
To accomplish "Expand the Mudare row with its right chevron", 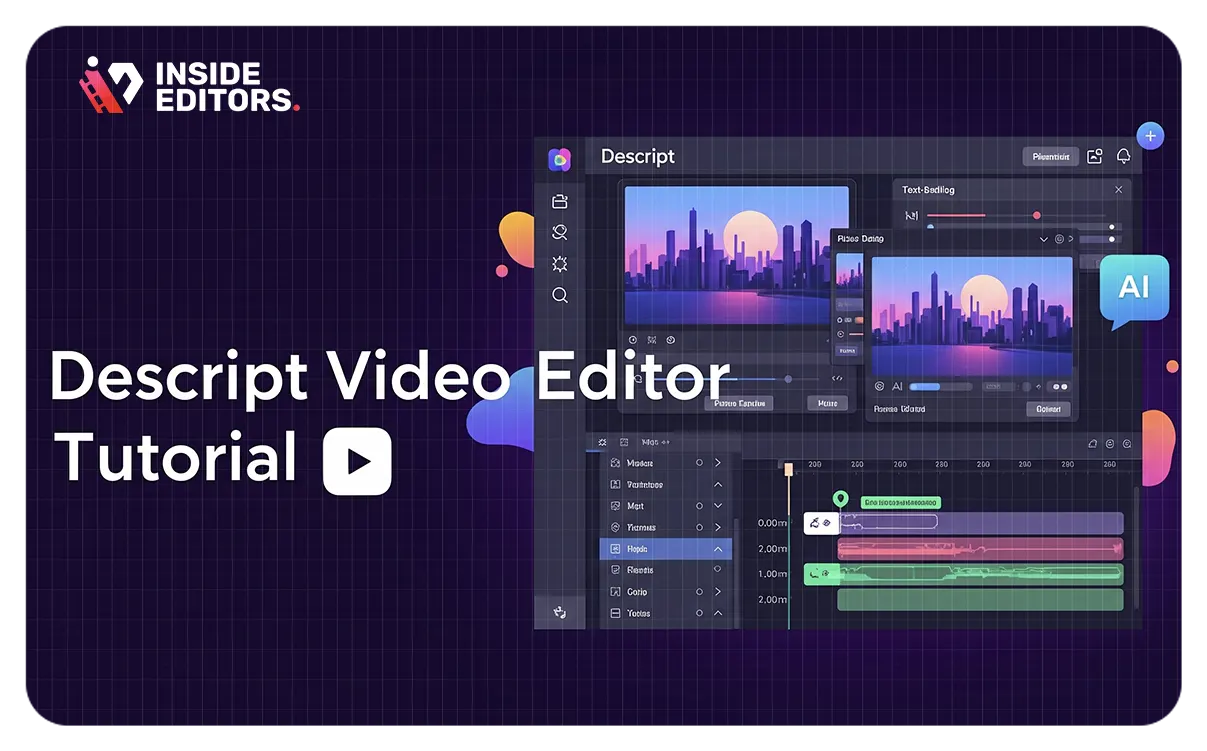I will tap(718, 463).
